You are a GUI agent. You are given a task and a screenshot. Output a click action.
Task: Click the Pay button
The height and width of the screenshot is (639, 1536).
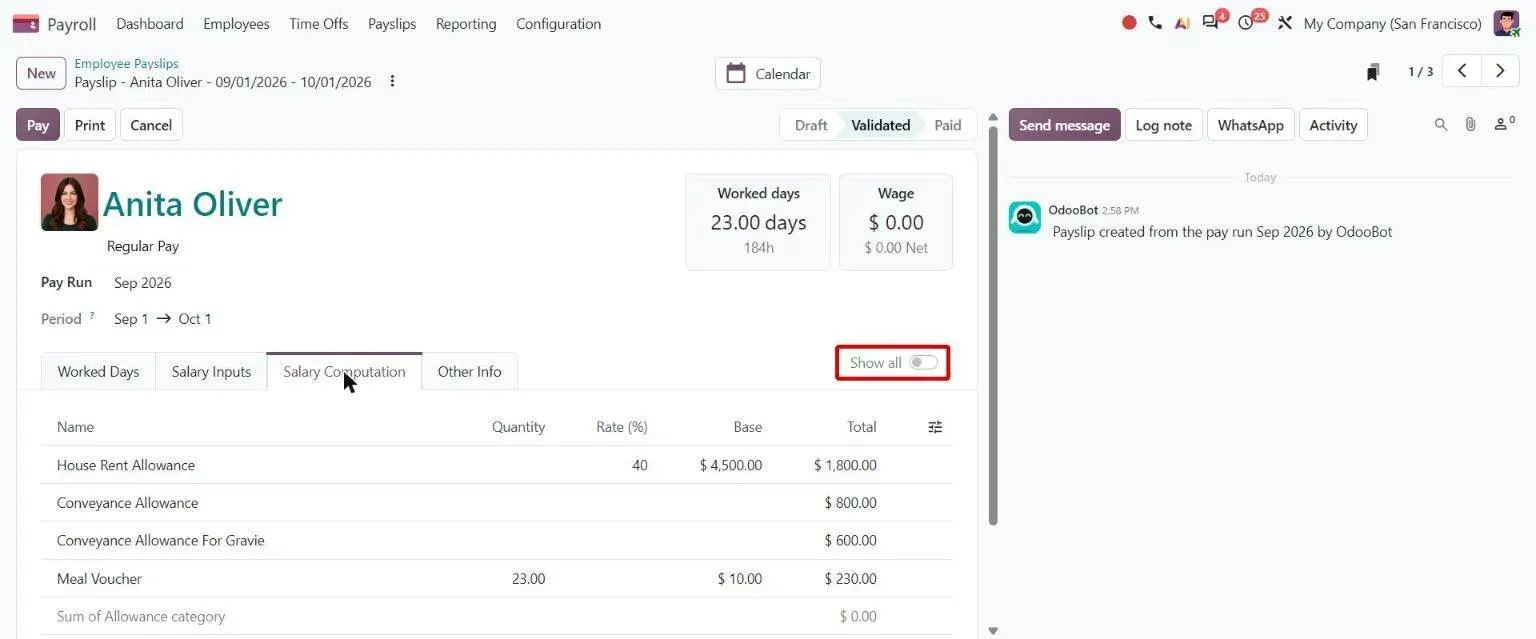click(38, 125)
